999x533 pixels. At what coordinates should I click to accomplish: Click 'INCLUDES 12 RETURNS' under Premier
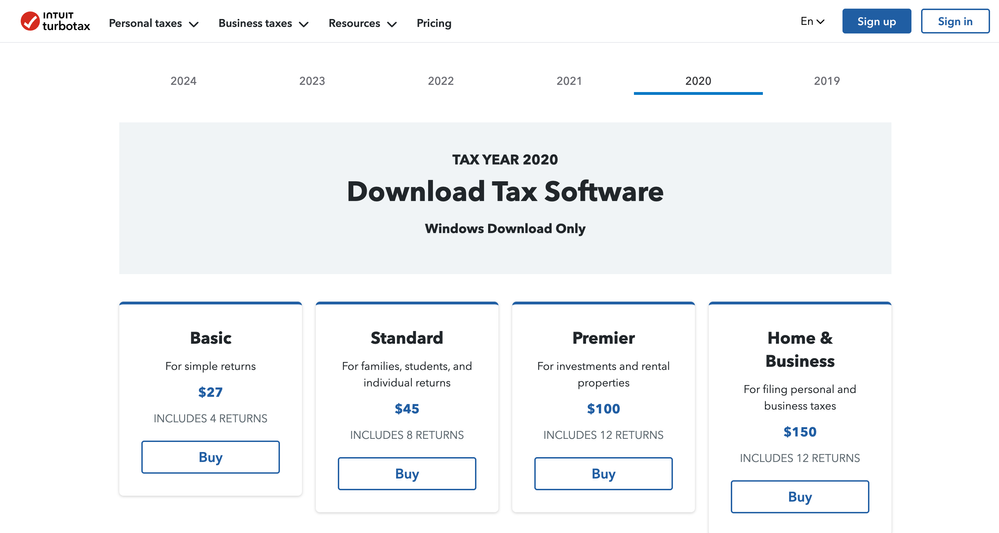pos(603,435)
